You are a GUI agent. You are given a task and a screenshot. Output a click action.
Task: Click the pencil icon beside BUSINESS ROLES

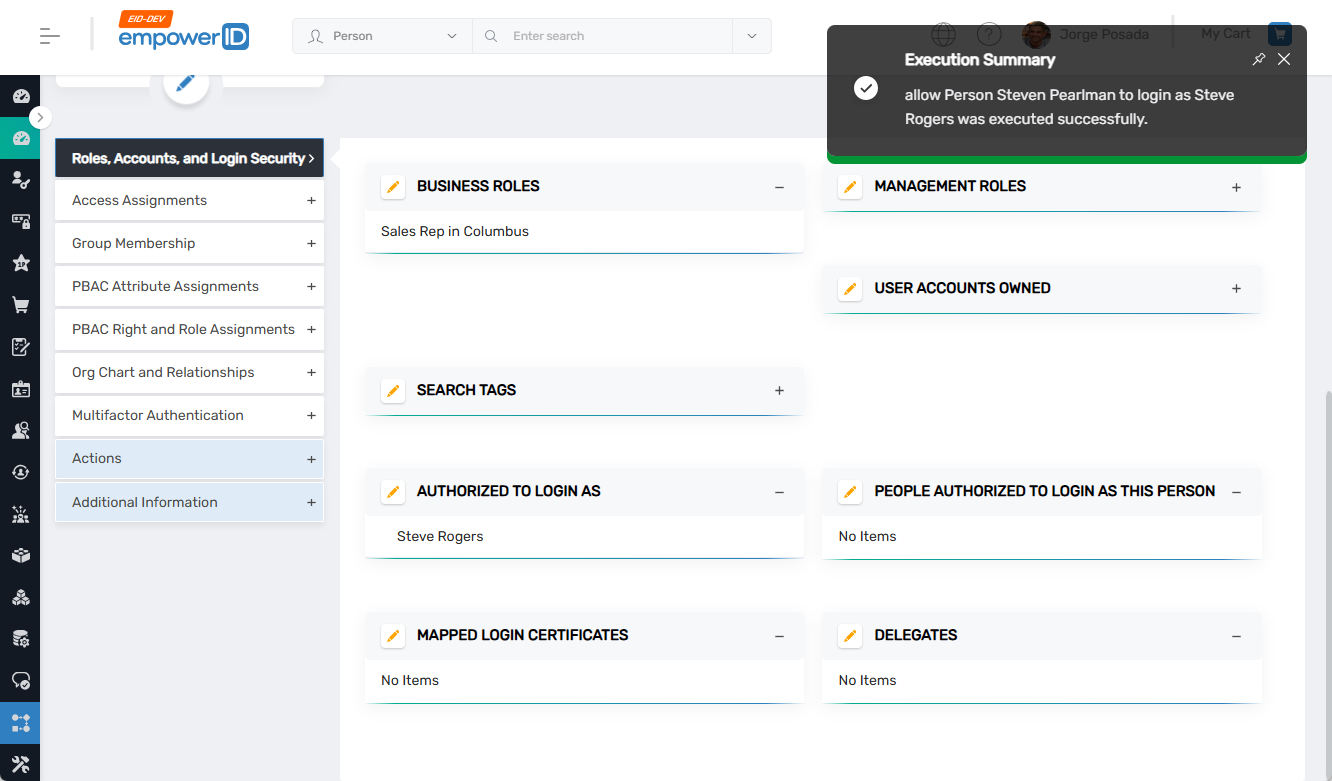(x=393, y=187)
